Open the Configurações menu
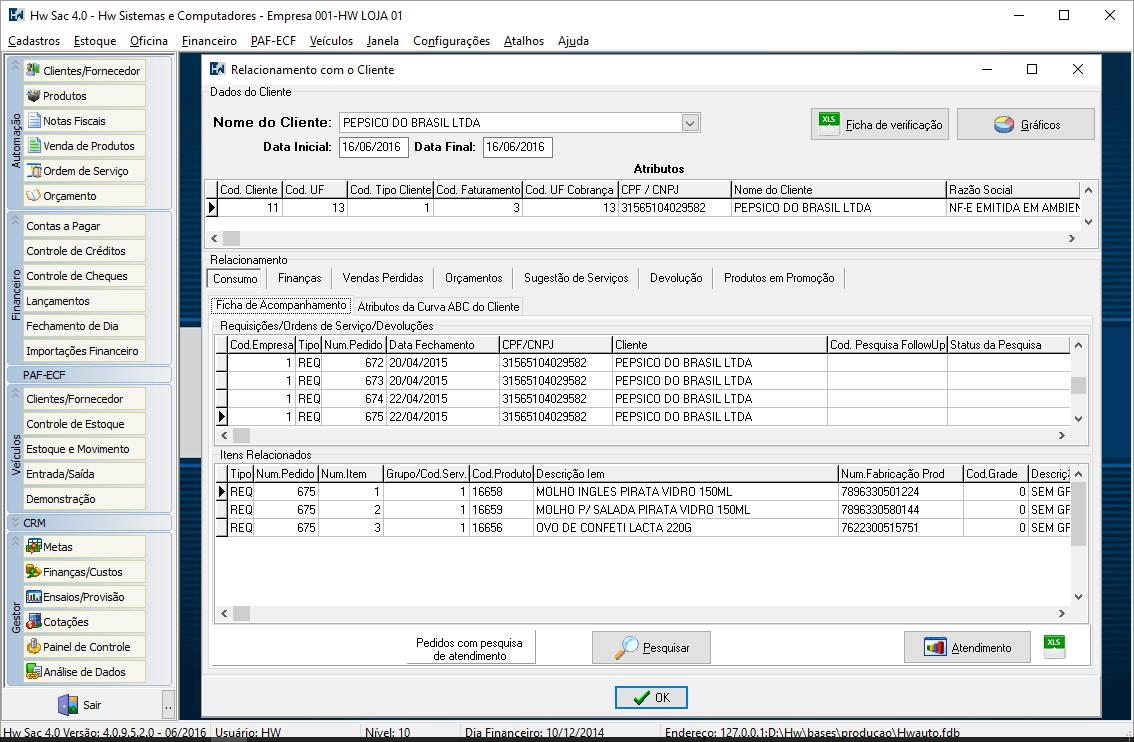1134x742 pixels. [x=451, y=40]
